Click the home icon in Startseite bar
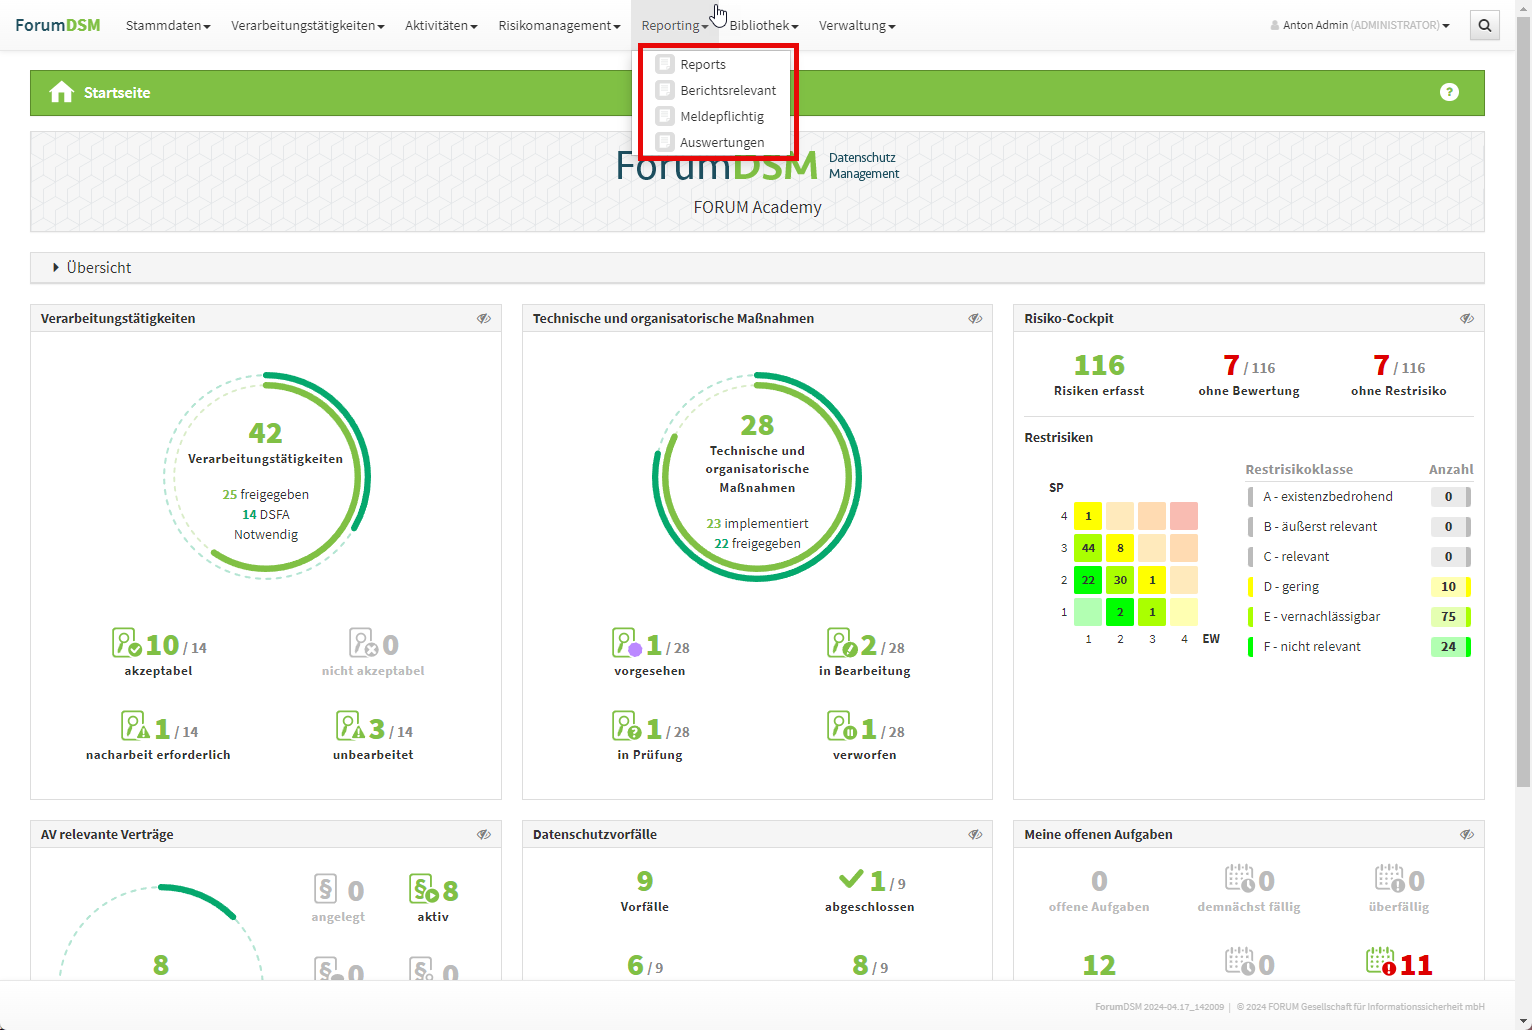This screenshot has height=1030, width=1532. point(61,93)
